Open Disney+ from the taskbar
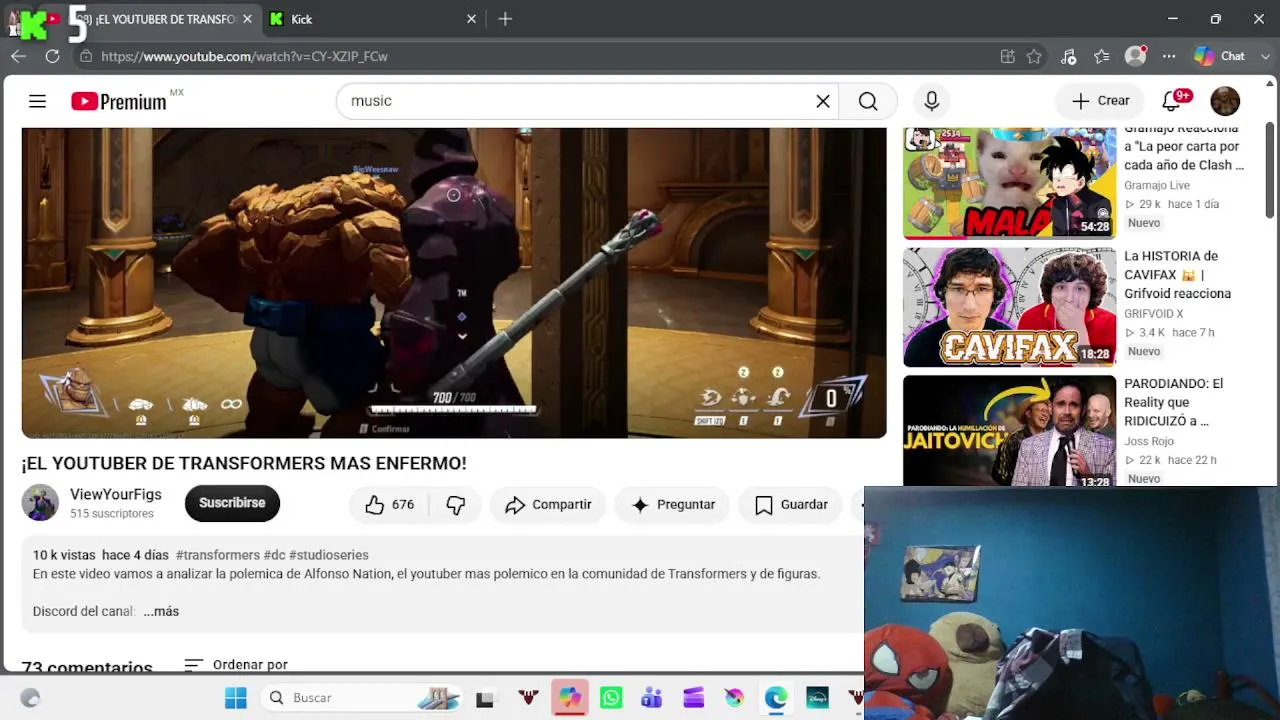The image size is (1280, 720). pos(817,698)
